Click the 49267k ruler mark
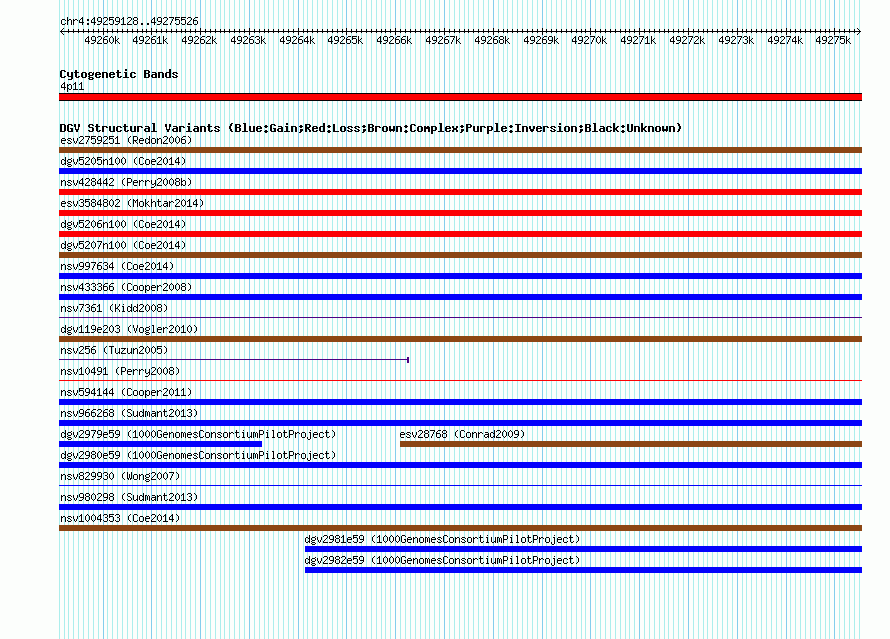Image resolution: width=890 pixels, height=639 pixels. coord(443,40)
